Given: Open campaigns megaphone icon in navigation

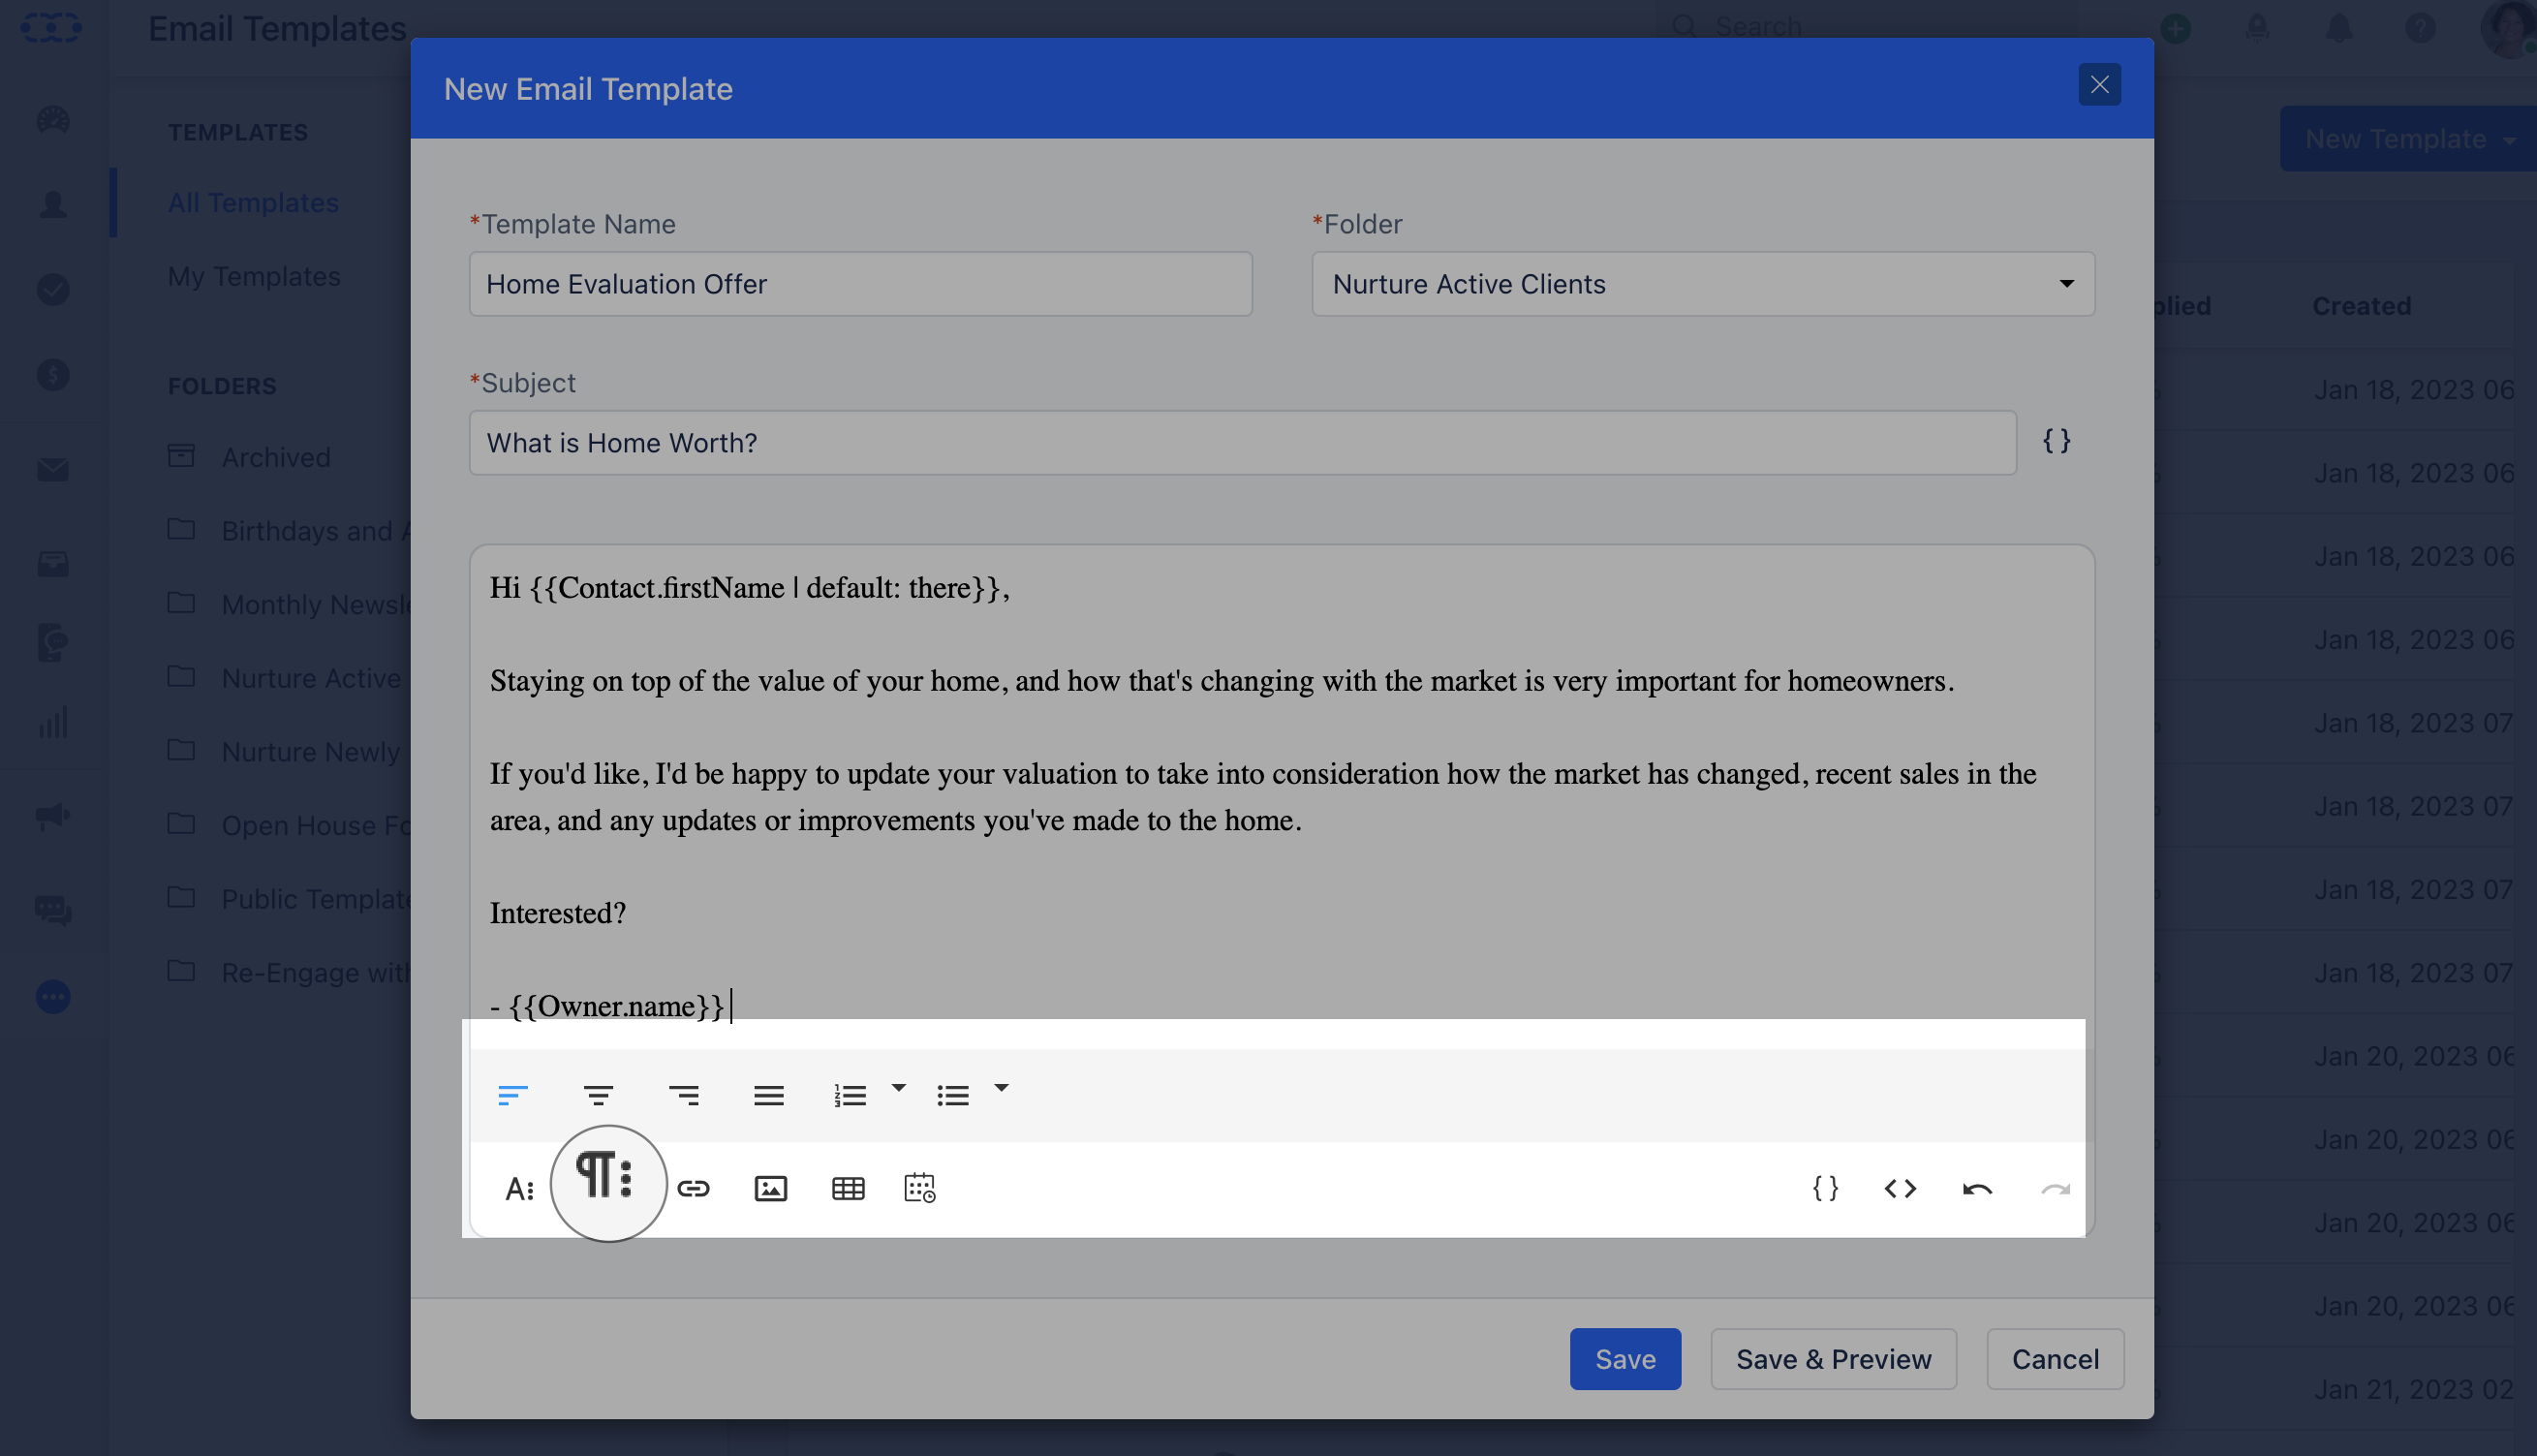Looking at the screenshot, I should click(x=53, y=816).
